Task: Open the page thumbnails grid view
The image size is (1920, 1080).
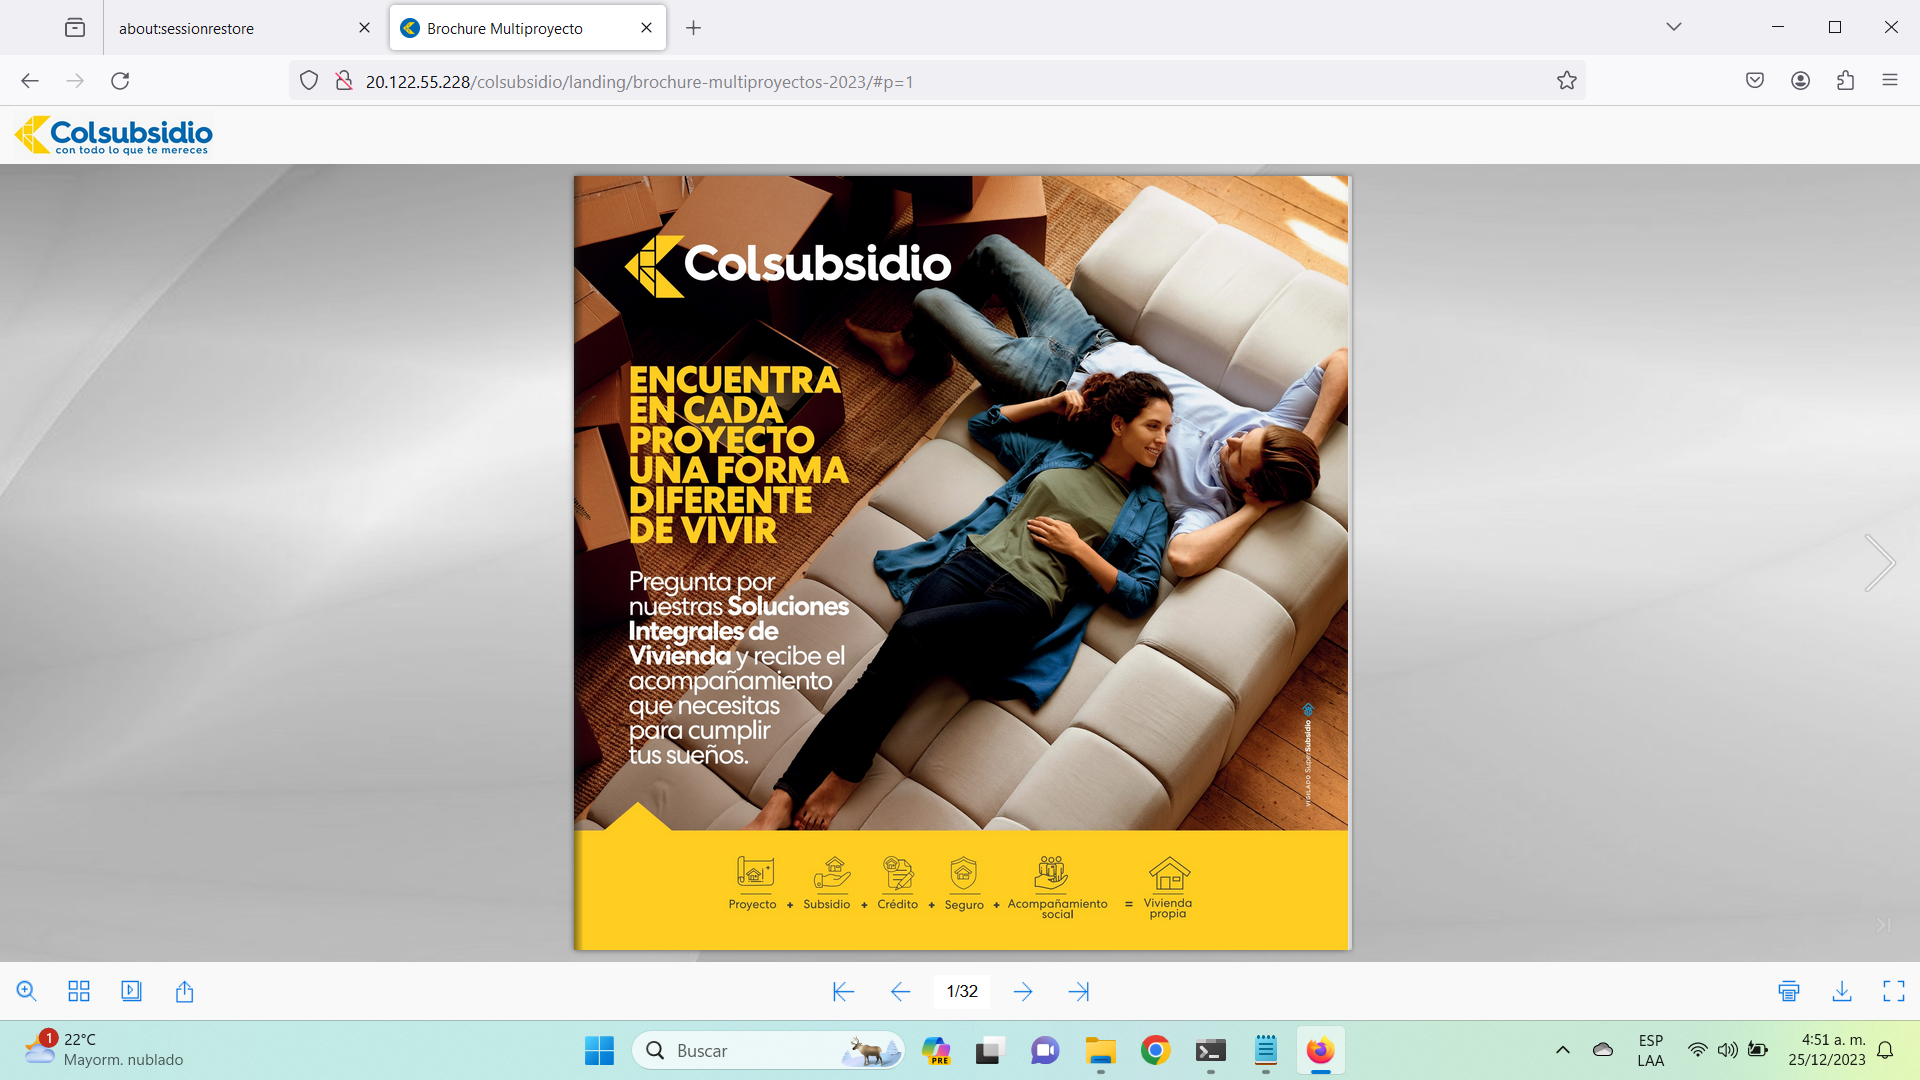Action: 79,991
